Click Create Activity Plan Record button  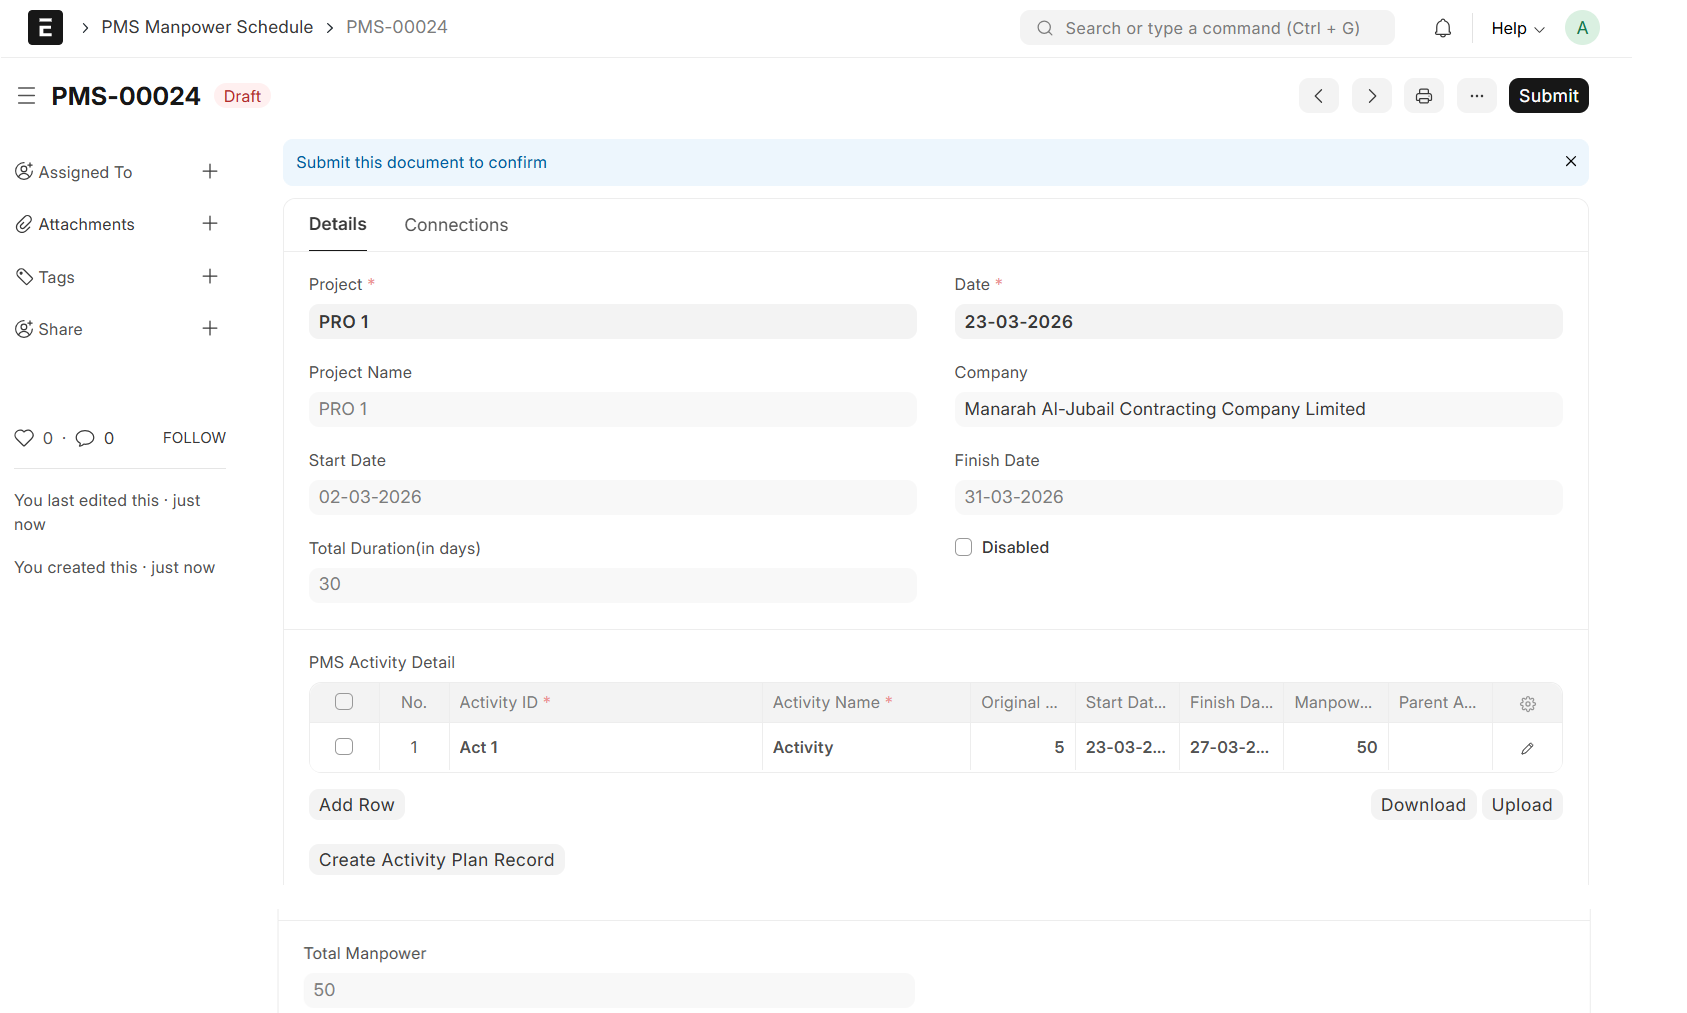[x=436, y=860]
